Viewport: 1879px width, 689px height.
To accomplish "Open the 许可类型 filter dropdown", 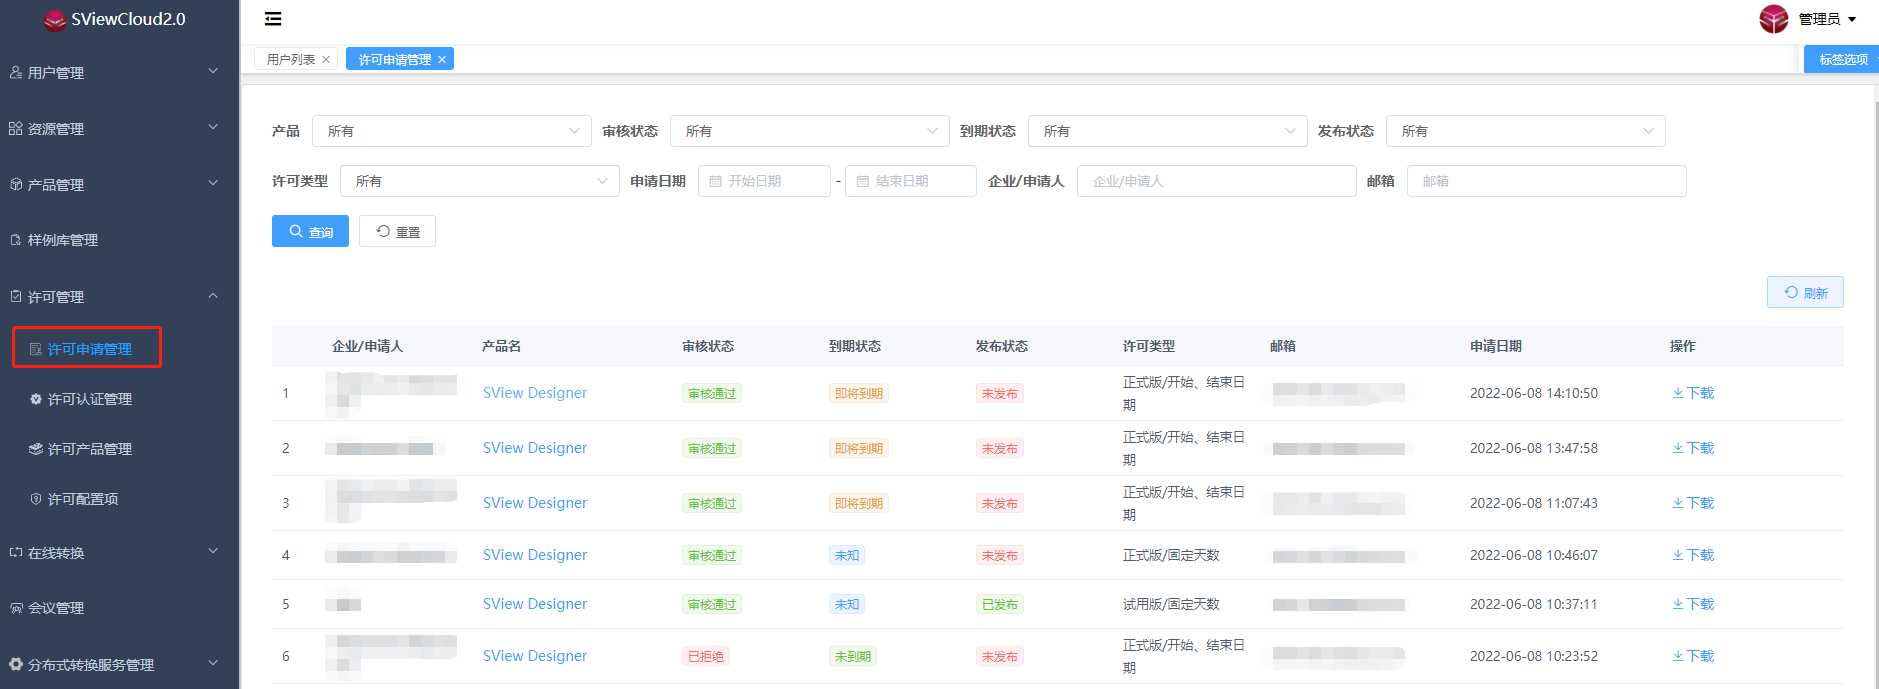I will (x=480, y=181).
